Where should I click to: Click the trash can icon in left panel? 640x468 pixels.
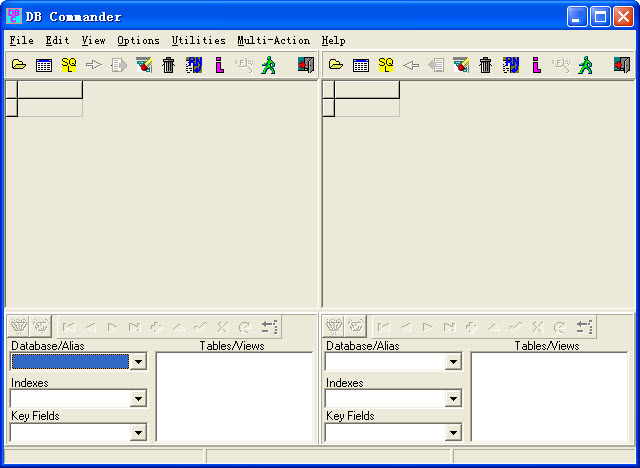(169, 65)
